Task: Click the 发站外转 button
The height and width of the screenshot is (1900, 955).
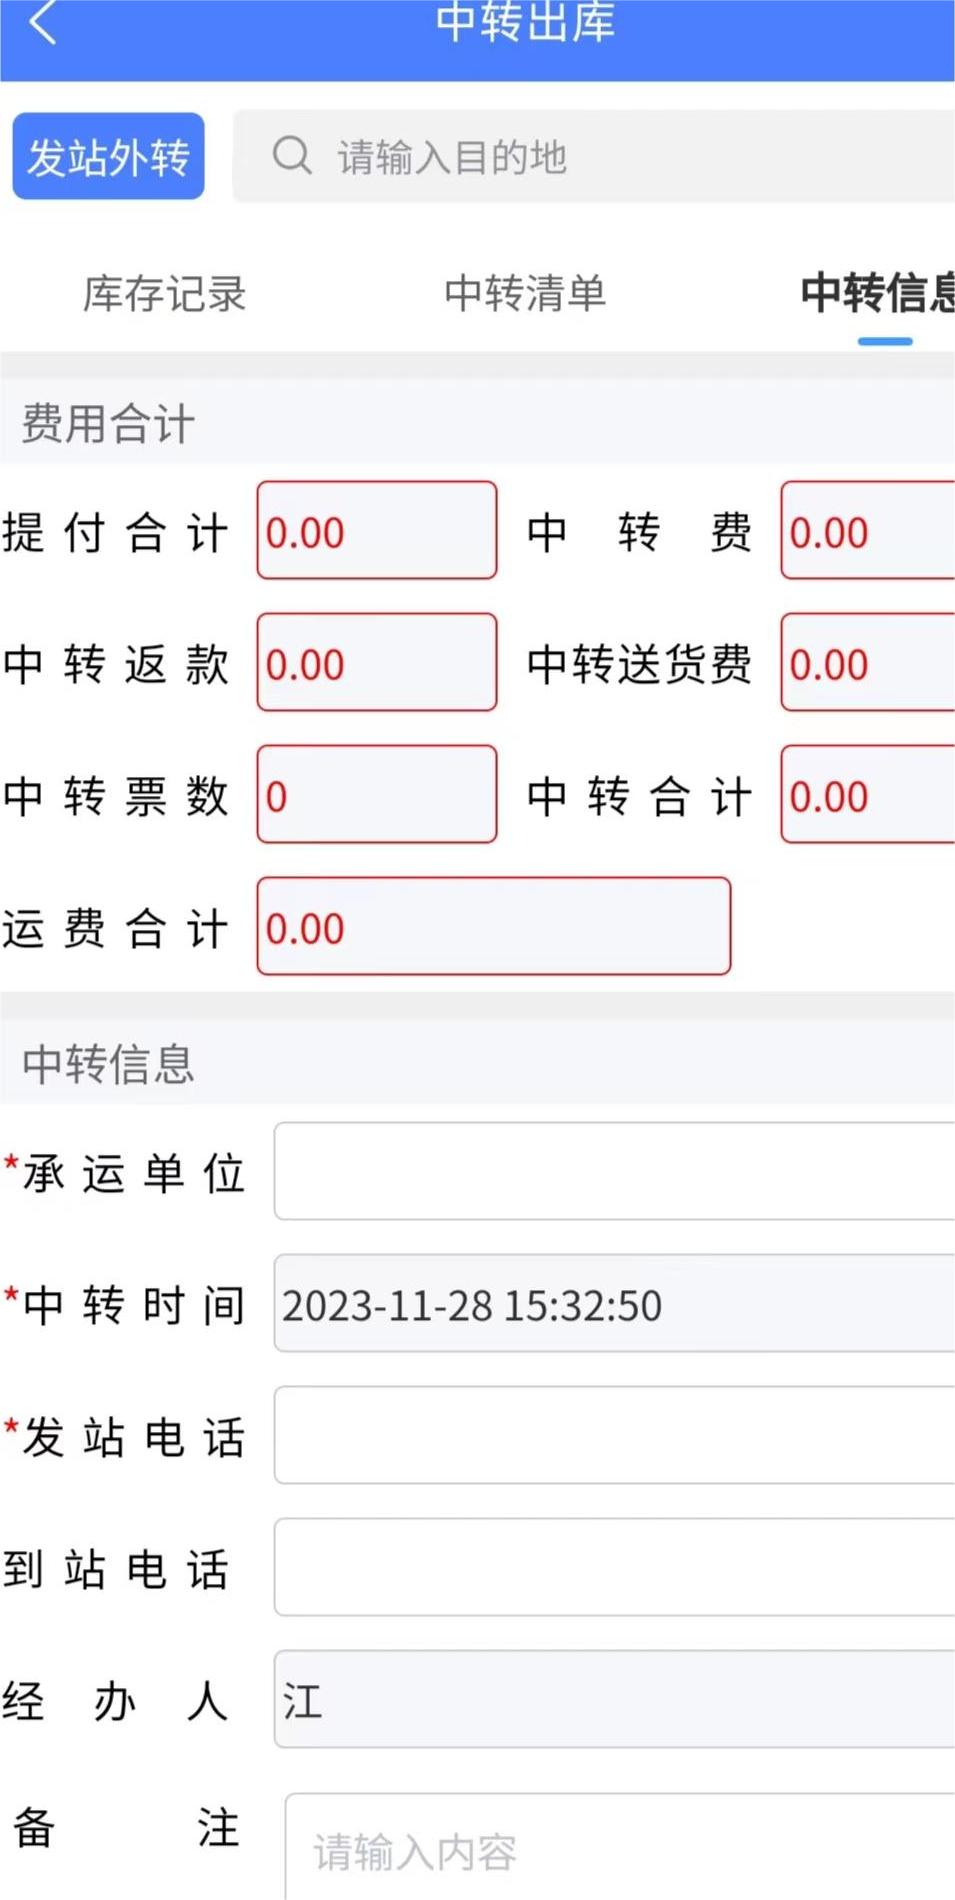Action: [x=107, y=156]
